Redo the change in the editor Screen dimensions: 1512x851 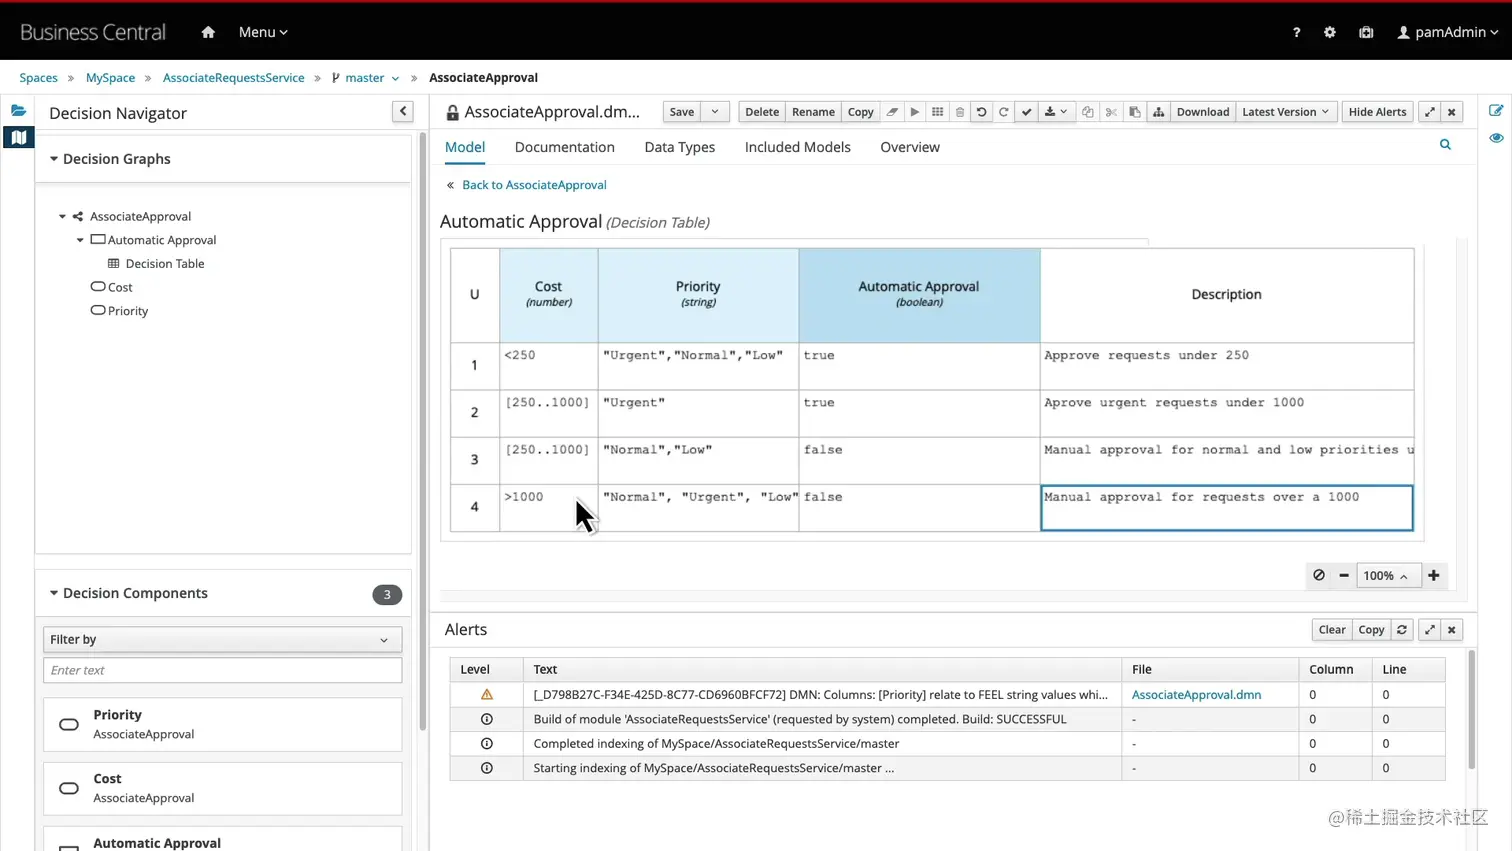point(1003,112)
